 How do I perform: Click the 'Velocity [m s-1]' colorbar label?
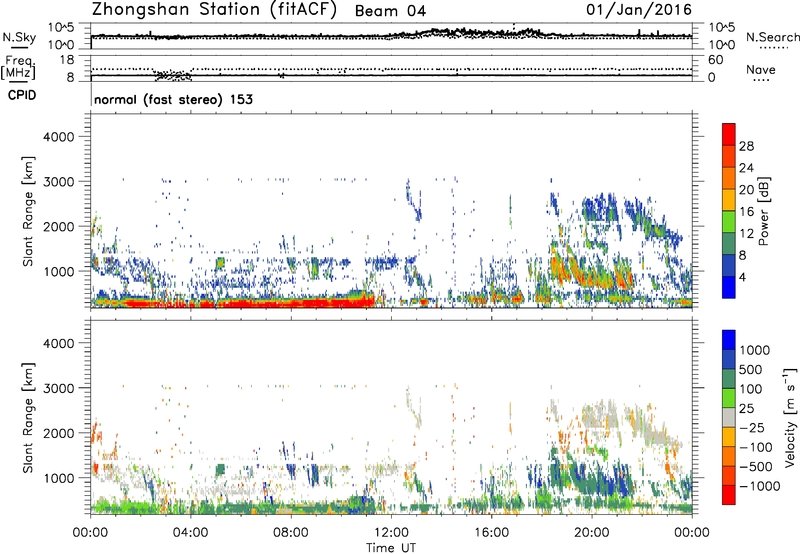coord(790,417)
